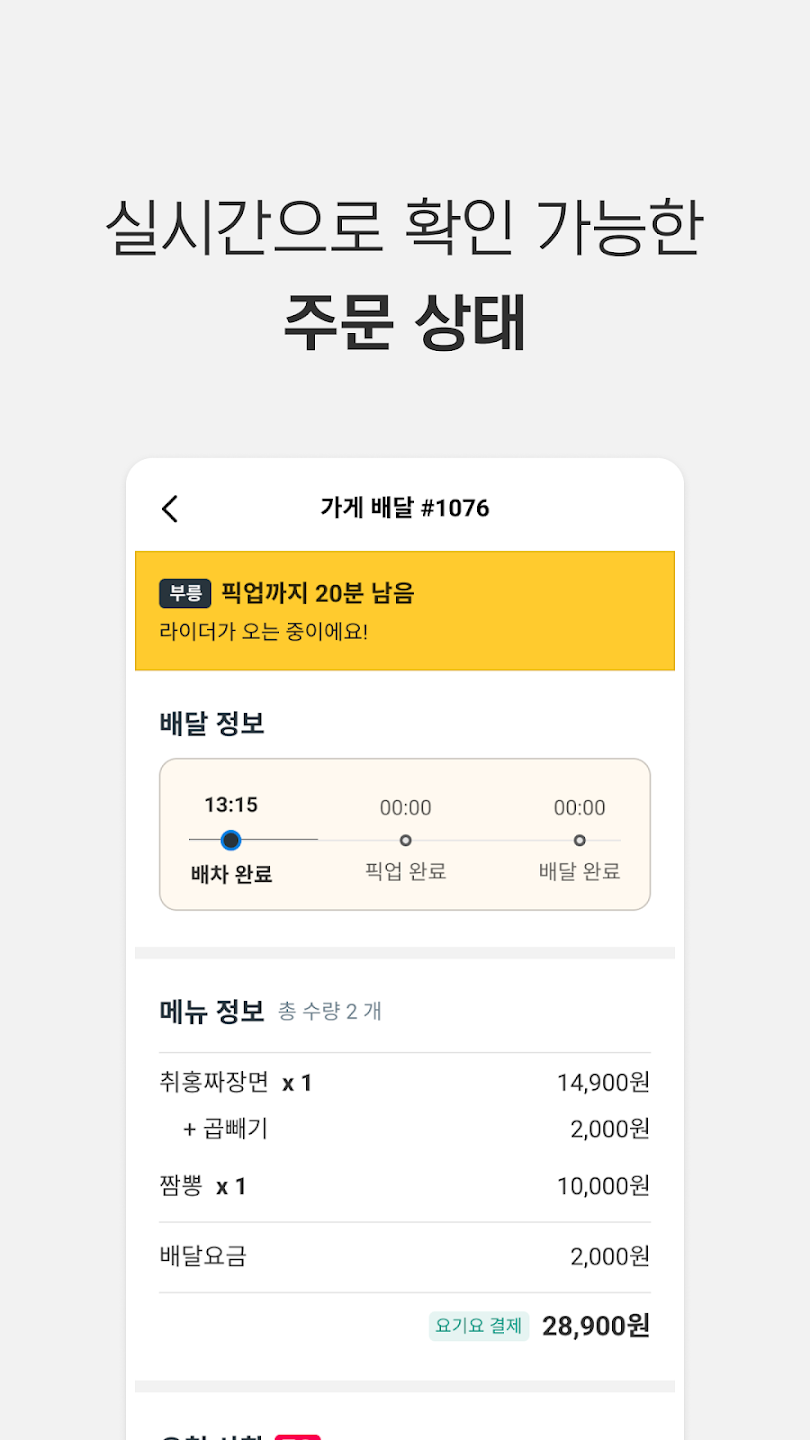Open the 가게 배달 #1076 title

click(405, 508)
